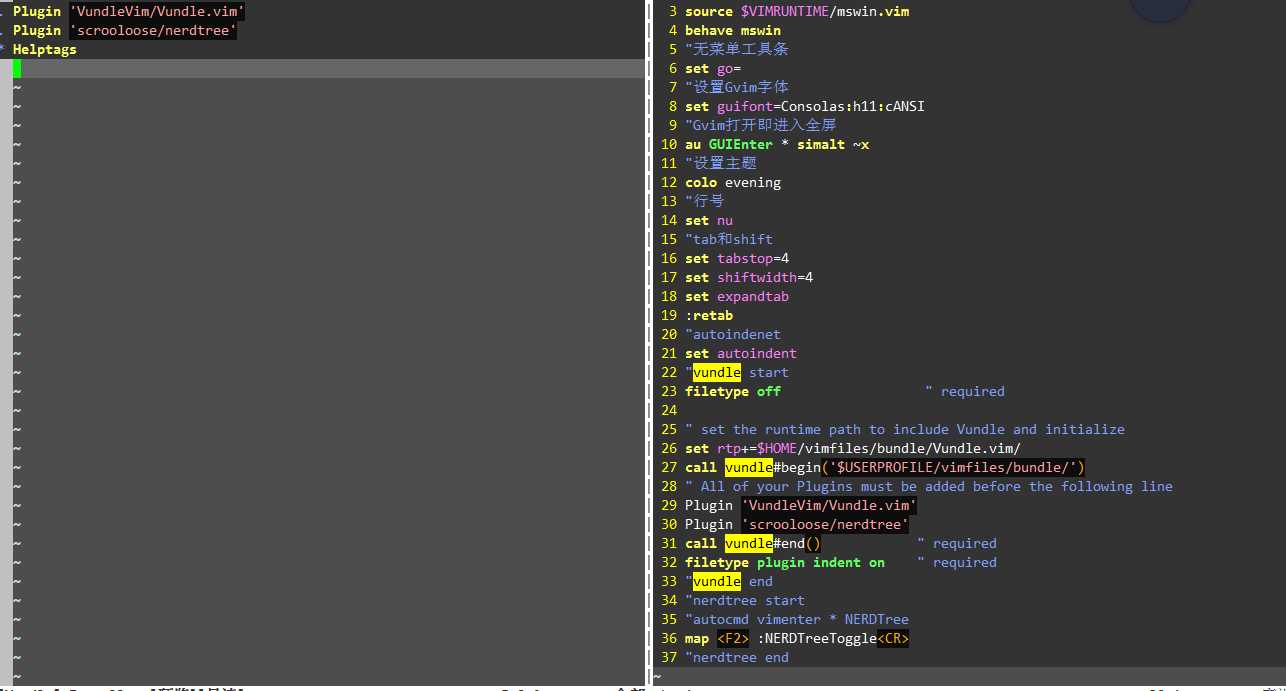Screen dimensions: 1286x691
Task: Click the comment 'nerdtree start'
Action: [x=745, y=600]
